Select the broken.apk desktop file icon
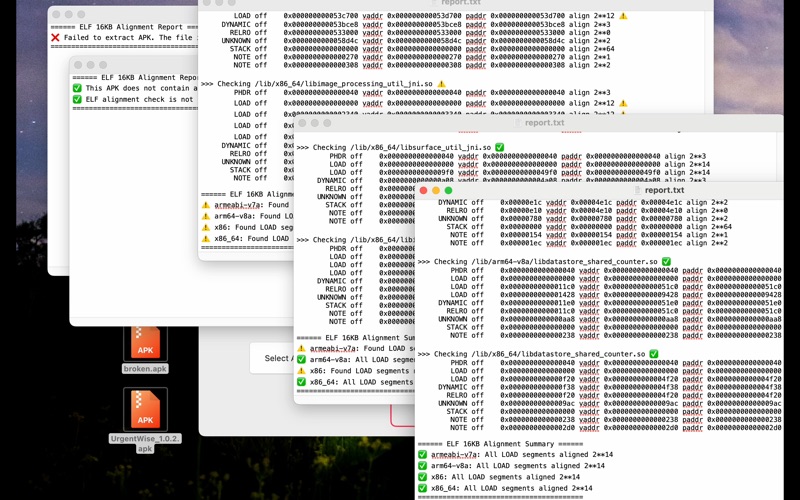Image resolution: width=800 pixels, height=500 pixels. coord(145,342)
